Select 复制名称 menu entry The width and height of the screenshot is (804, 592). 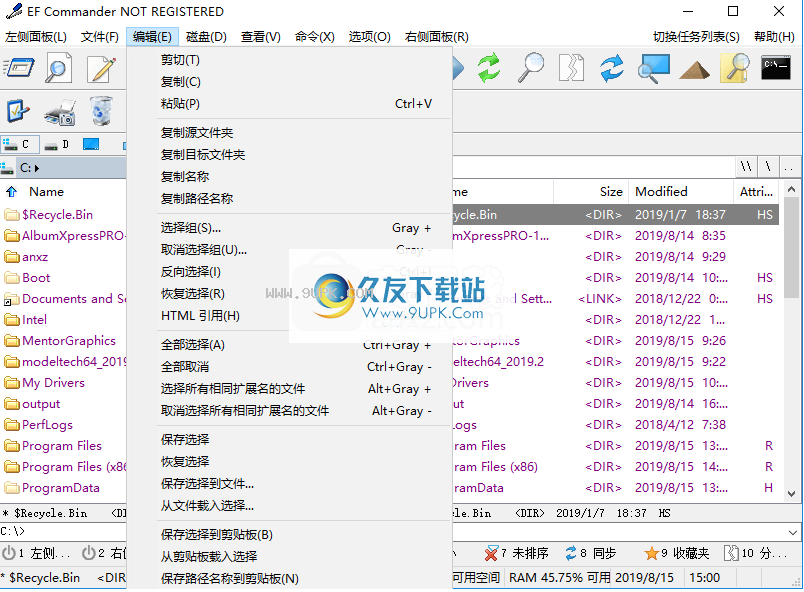(290, 177)
